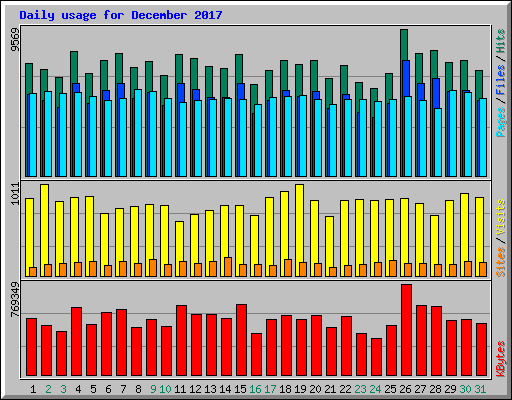The width and height of the screenshot is (512, 400).
Task: Click day label 1 on x-axis
Action: 33,389
